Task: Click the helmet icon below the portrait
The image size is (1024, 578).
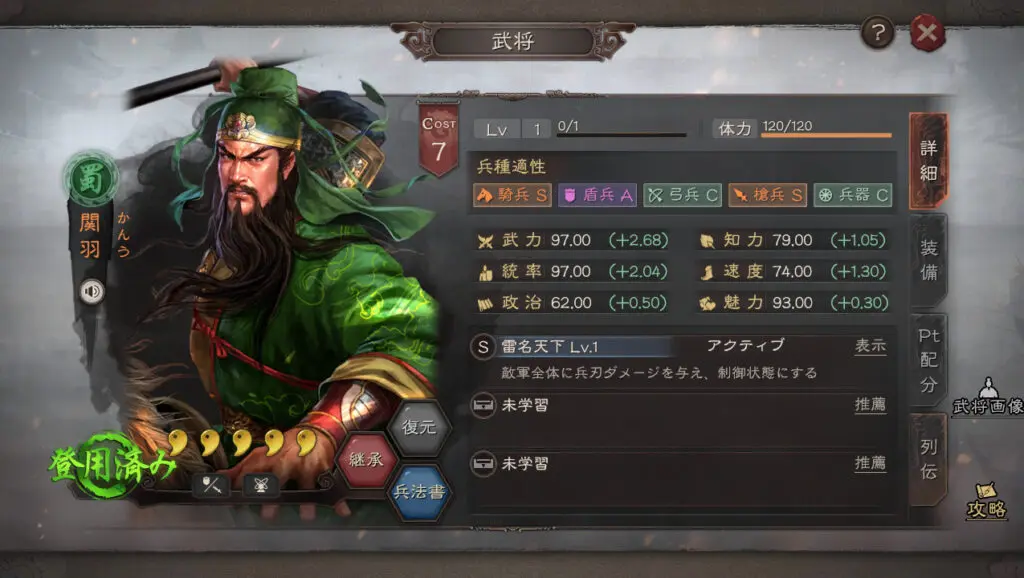Action: click(261, 485)
